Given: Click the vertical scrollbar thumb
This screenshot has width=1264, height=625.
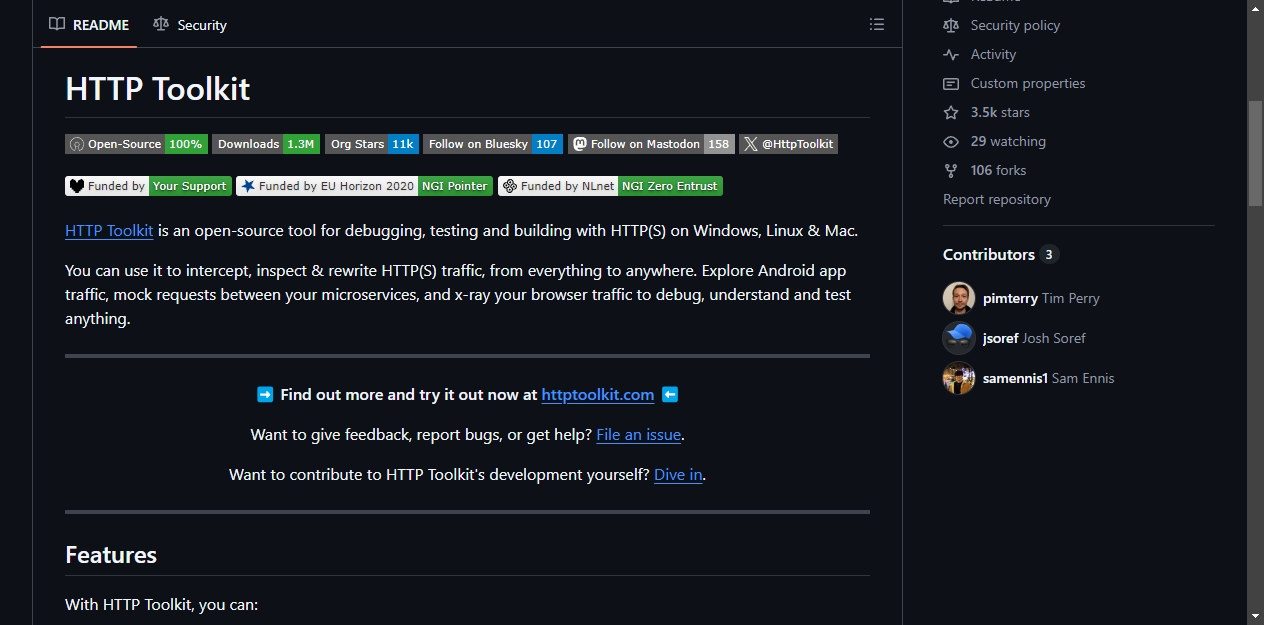Looking at the screenshot, I should coord(1255,153).
